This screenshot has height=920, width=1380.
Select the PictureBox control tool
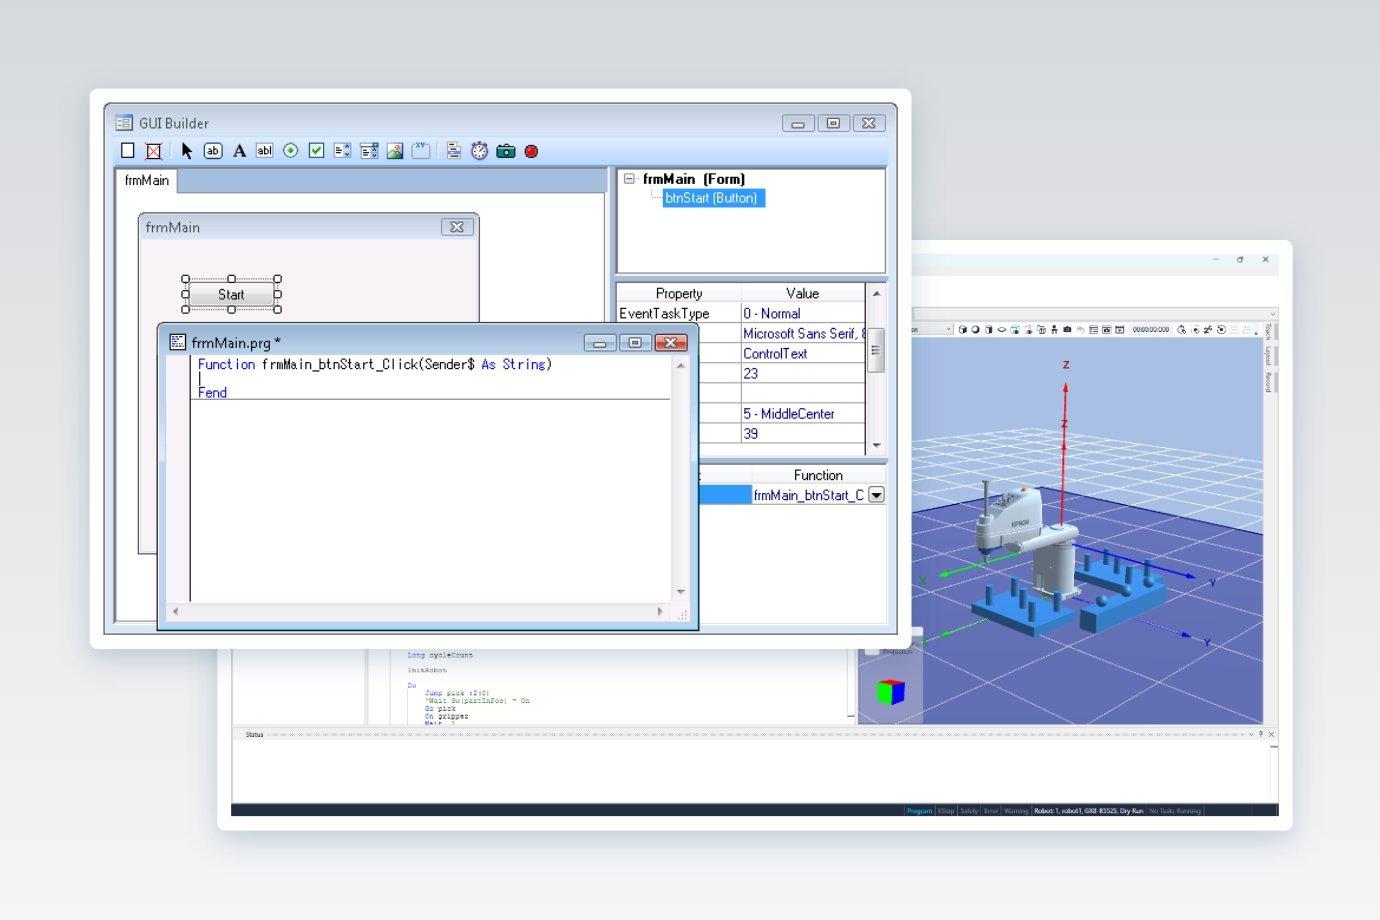click(x=395, y=151)
